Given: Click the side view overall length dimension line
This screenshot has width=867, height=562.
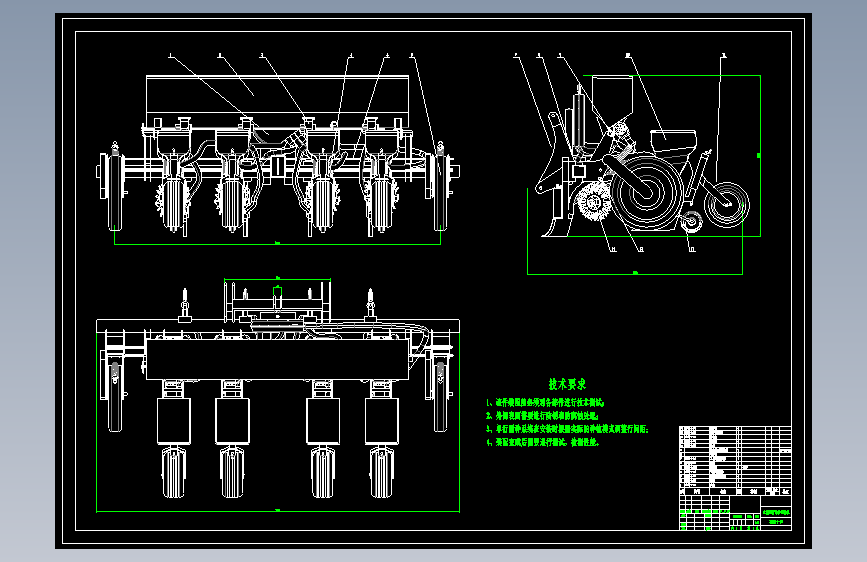Looking at the screenshot, I should click(x=635, y=273).
